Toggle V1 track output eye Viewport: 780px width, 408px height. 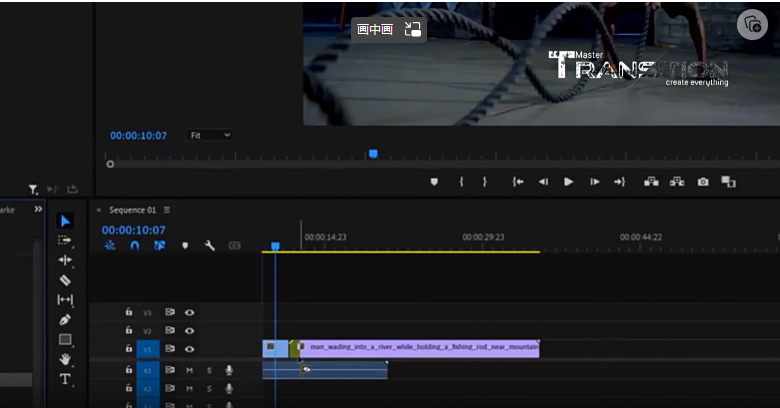190,349
